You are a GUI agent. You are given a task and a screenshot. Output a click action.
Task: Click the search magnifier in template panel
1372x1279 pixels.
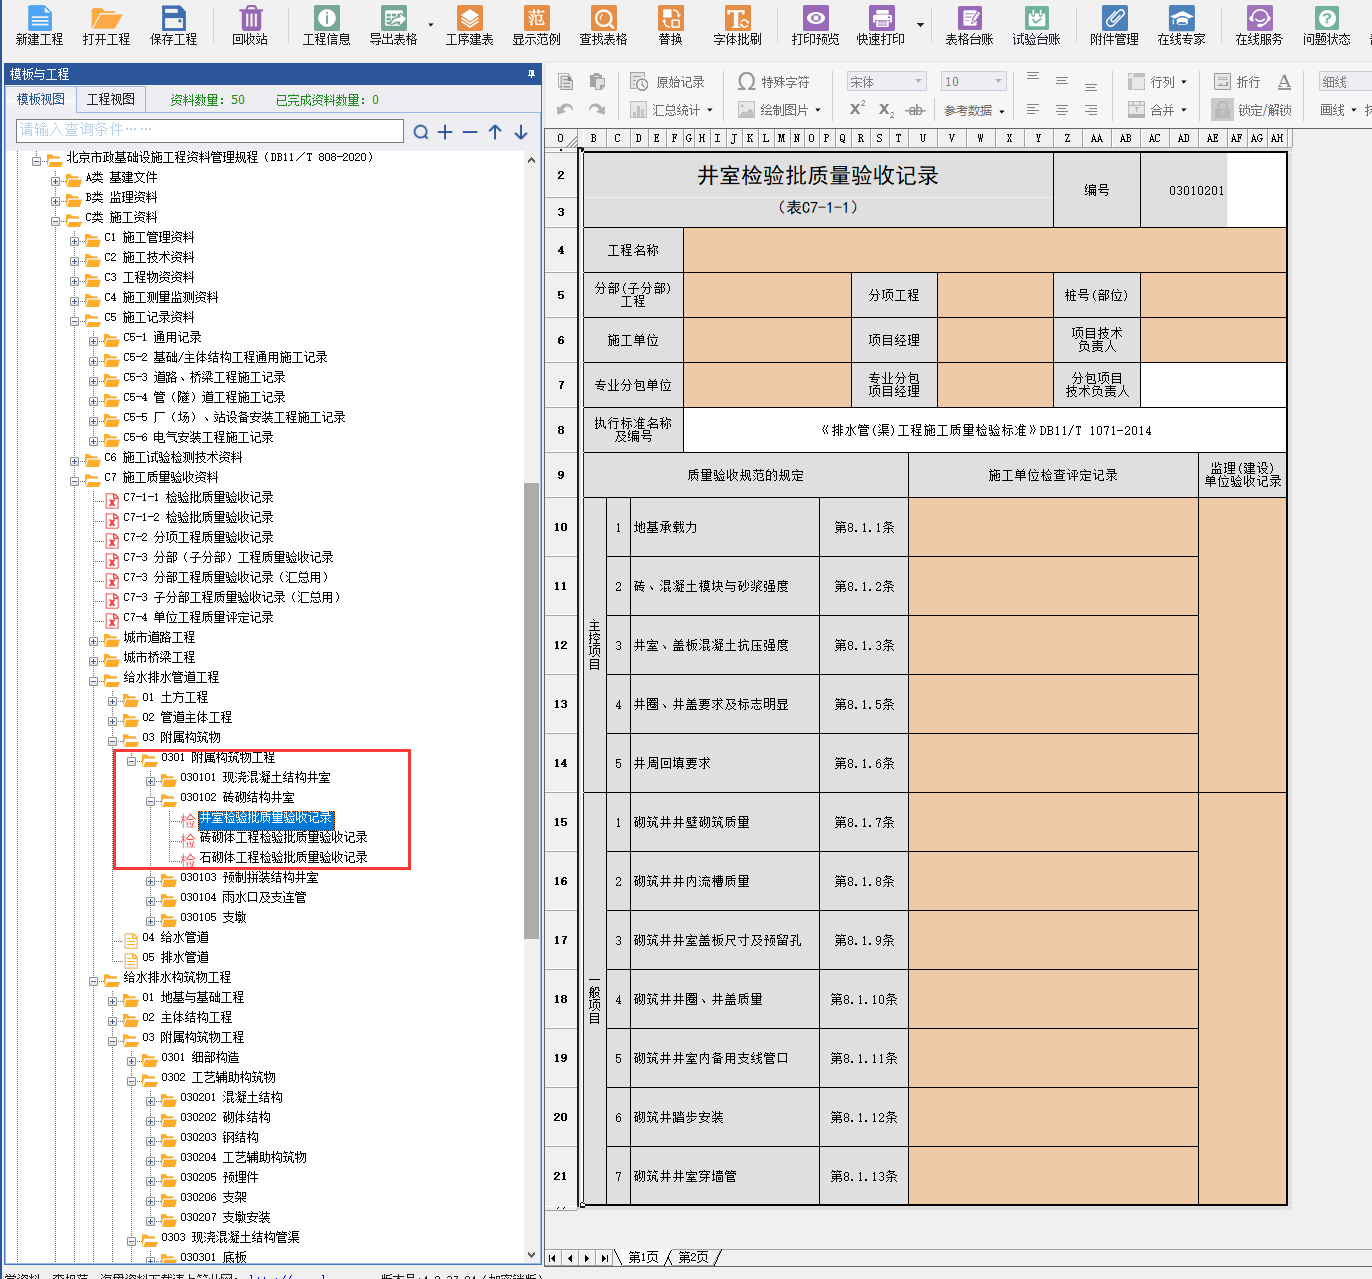[x=421, y=132]
